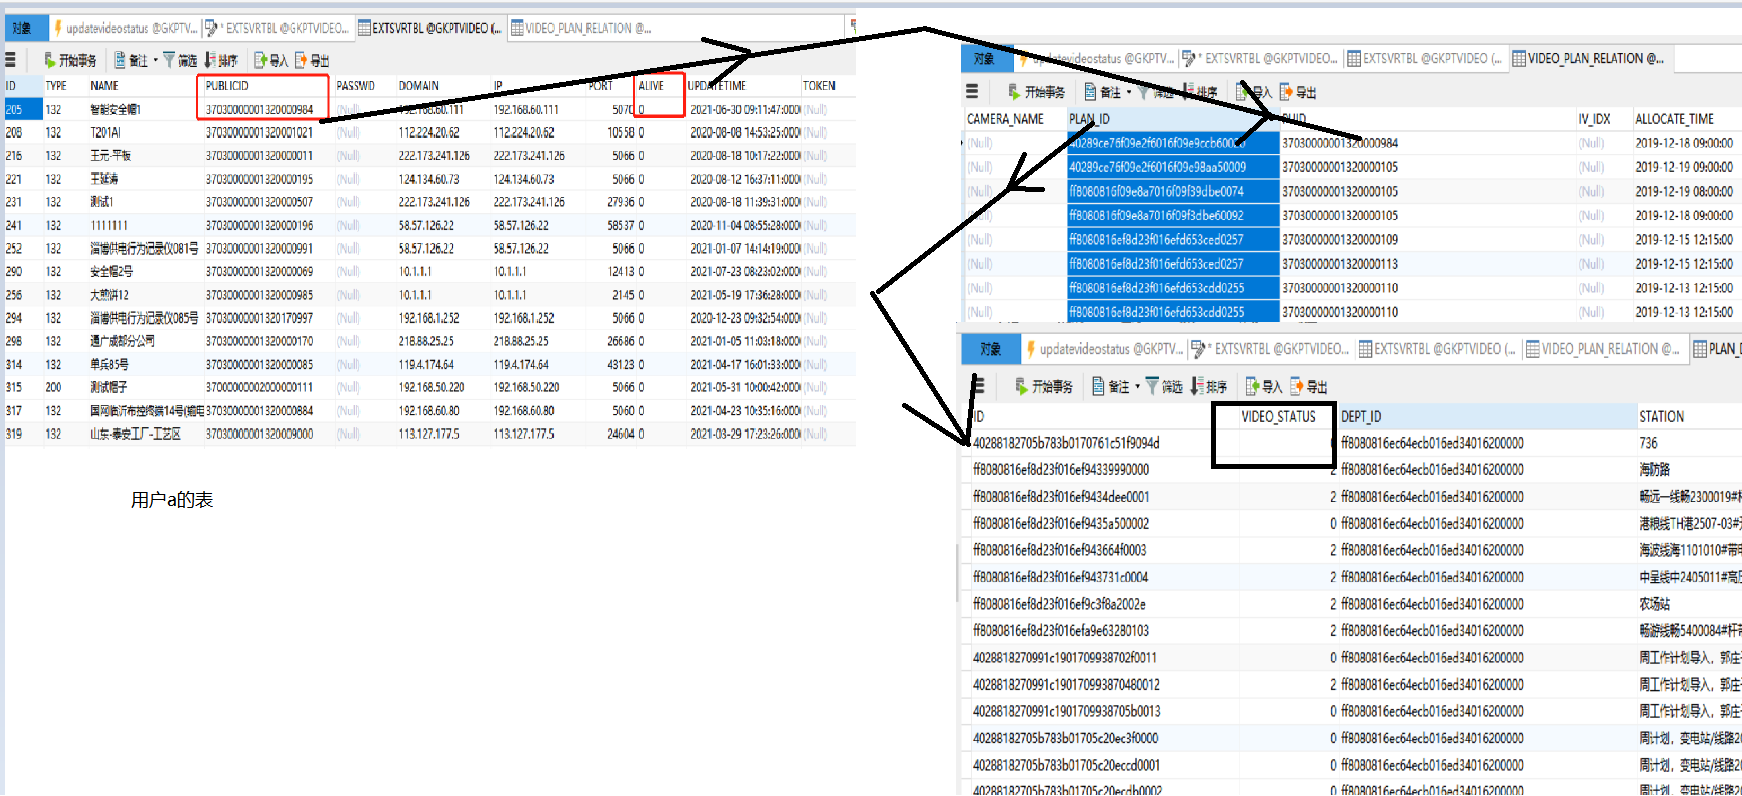Click the PUBLICID column header

coord(227,86)
